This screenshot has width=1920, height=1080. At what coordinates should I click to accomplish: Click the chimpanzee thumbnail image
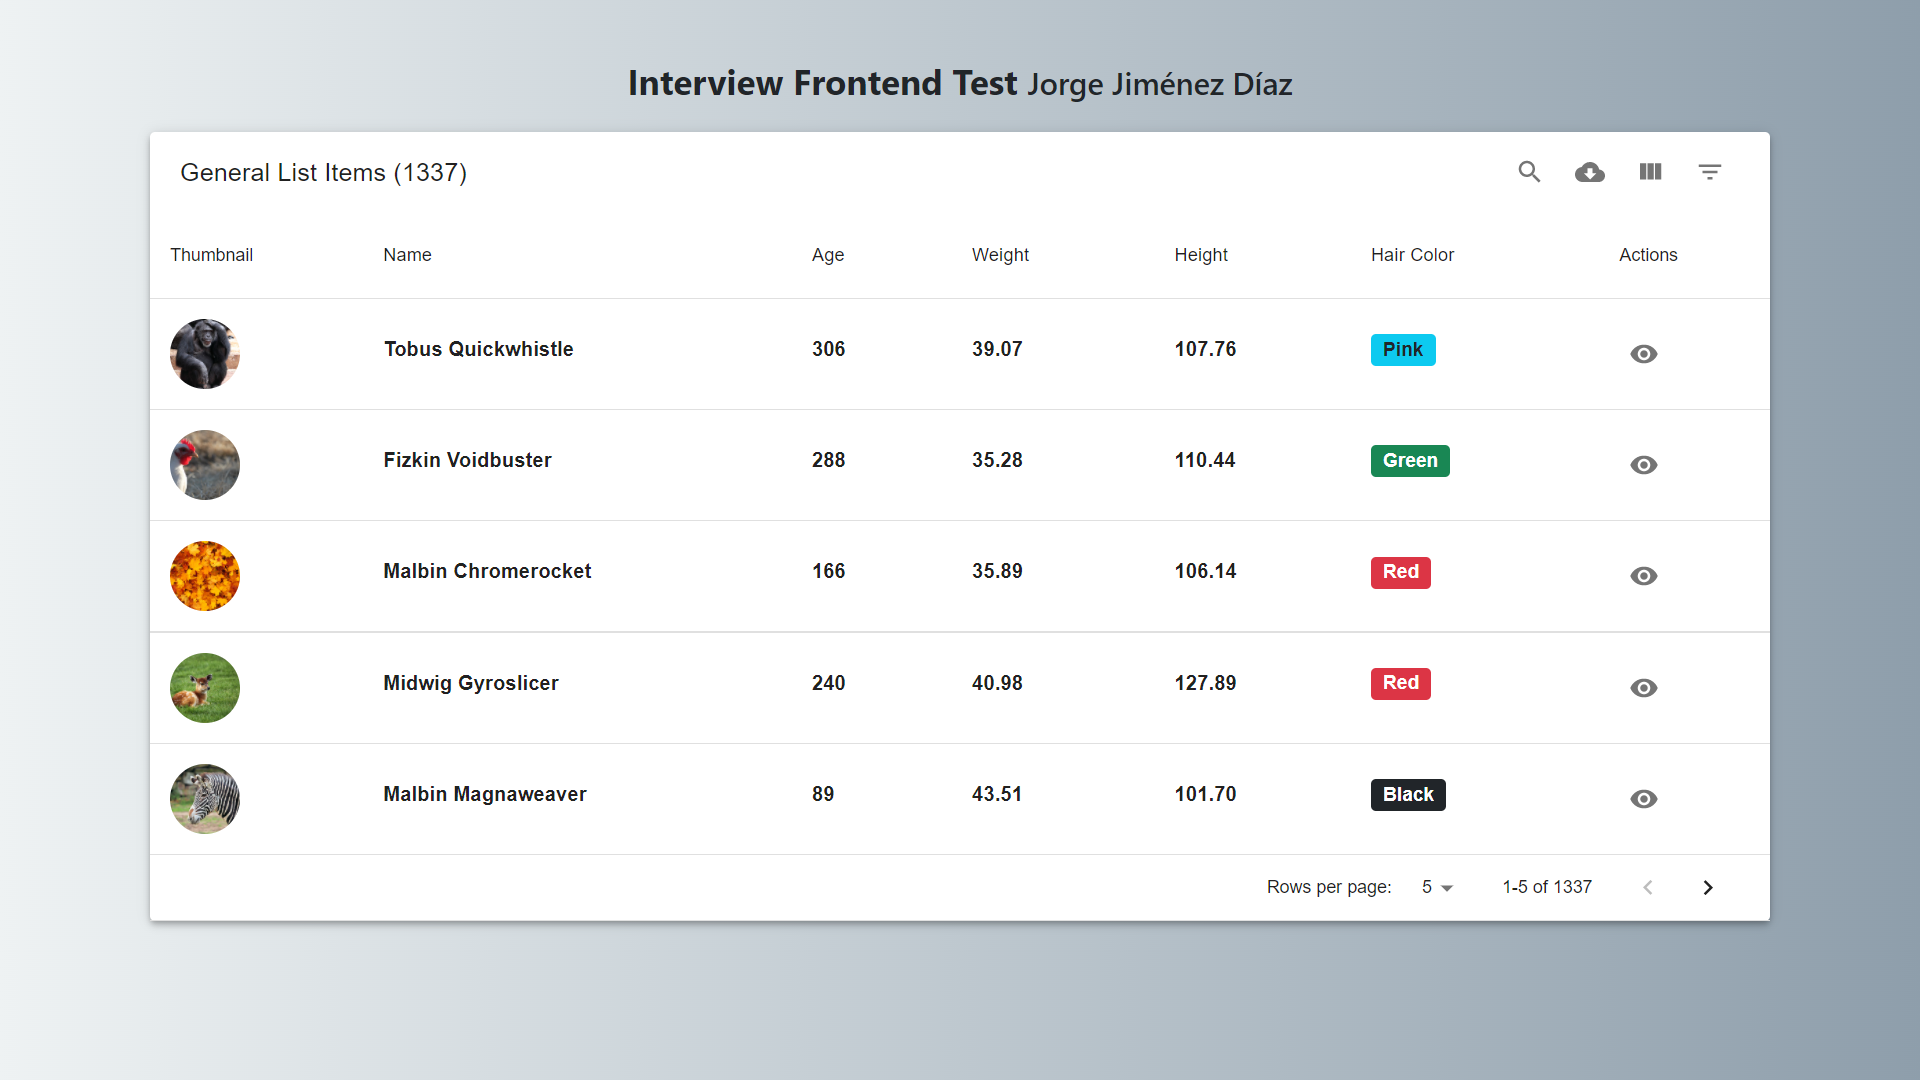click(x=205, y=354)
